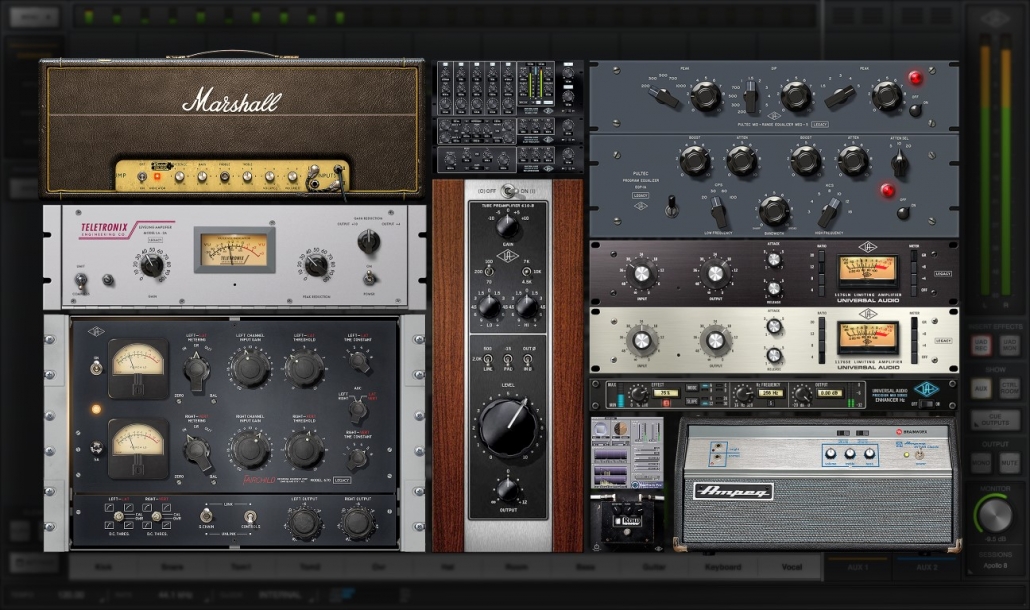Click the Enhancer Hz 0.00 dB output field

click(829, 393)
